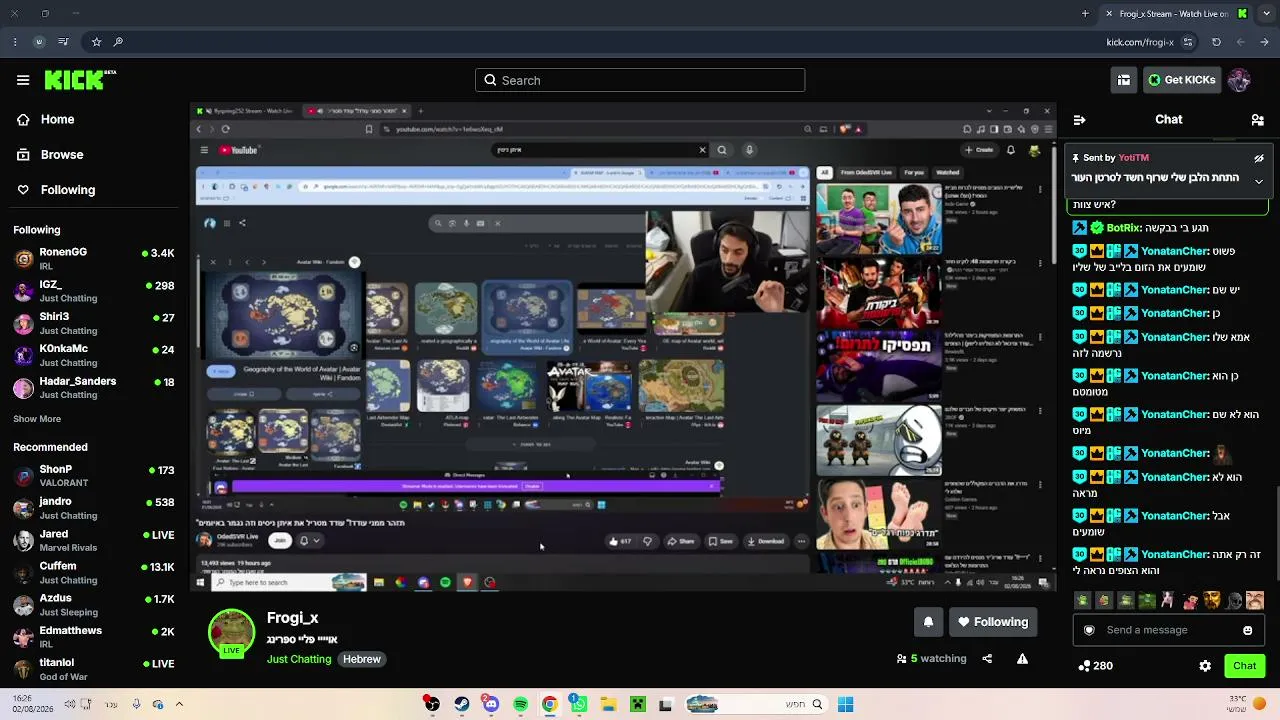The image size is (1280, 720).
Task: Report the stream using warning icon
Action: point(1022,659)
